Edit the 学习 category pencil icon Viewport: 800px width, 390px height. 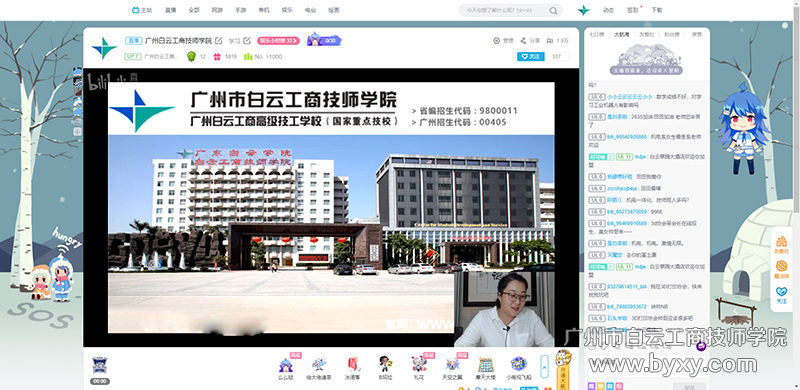pyautogui.click(x=247, y=40)
